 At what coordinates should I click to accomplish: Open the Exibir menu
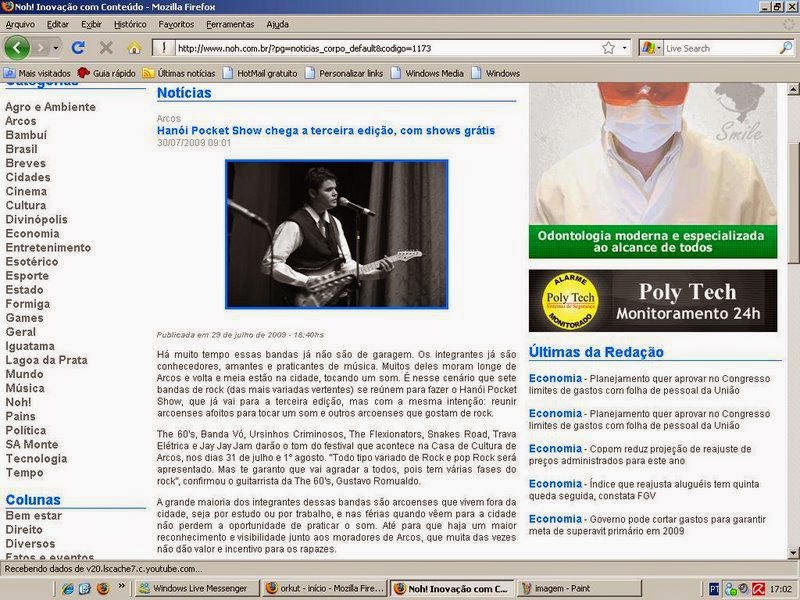pos(91,24)
